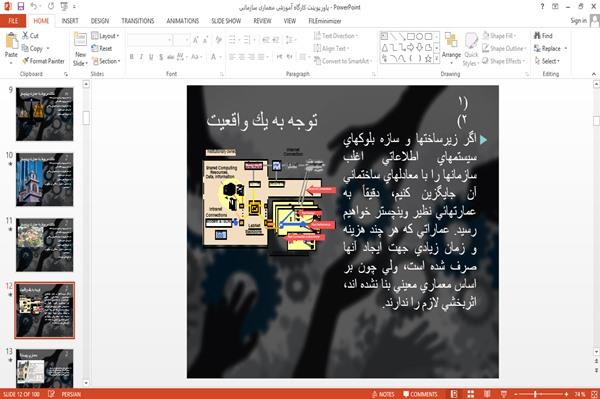
Task: Open PowerPoint Help question mark
Action: point(542,7)
